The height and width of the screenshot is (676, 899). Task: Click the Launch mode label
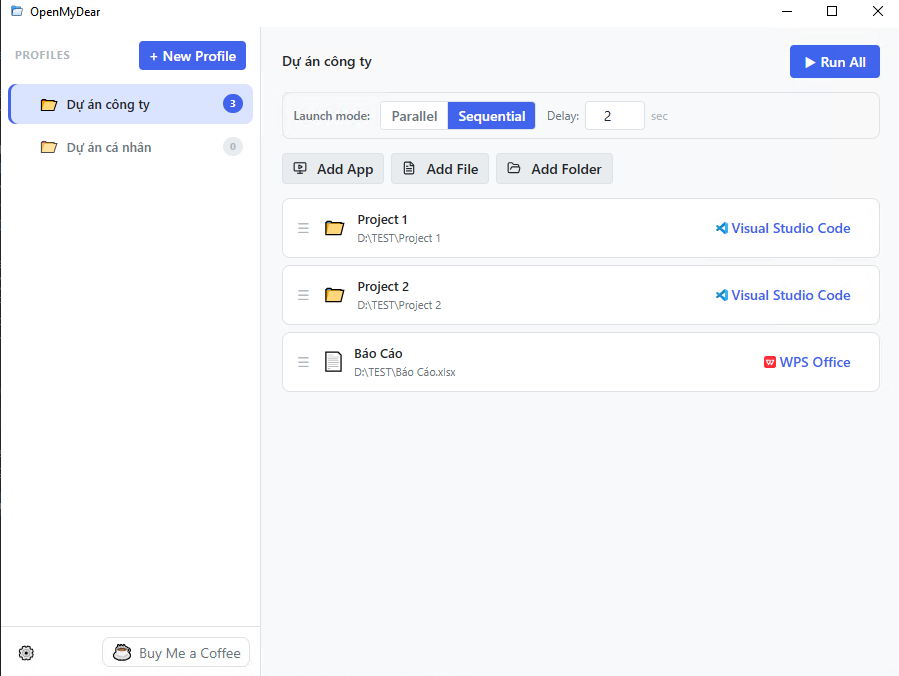(332, 116)
